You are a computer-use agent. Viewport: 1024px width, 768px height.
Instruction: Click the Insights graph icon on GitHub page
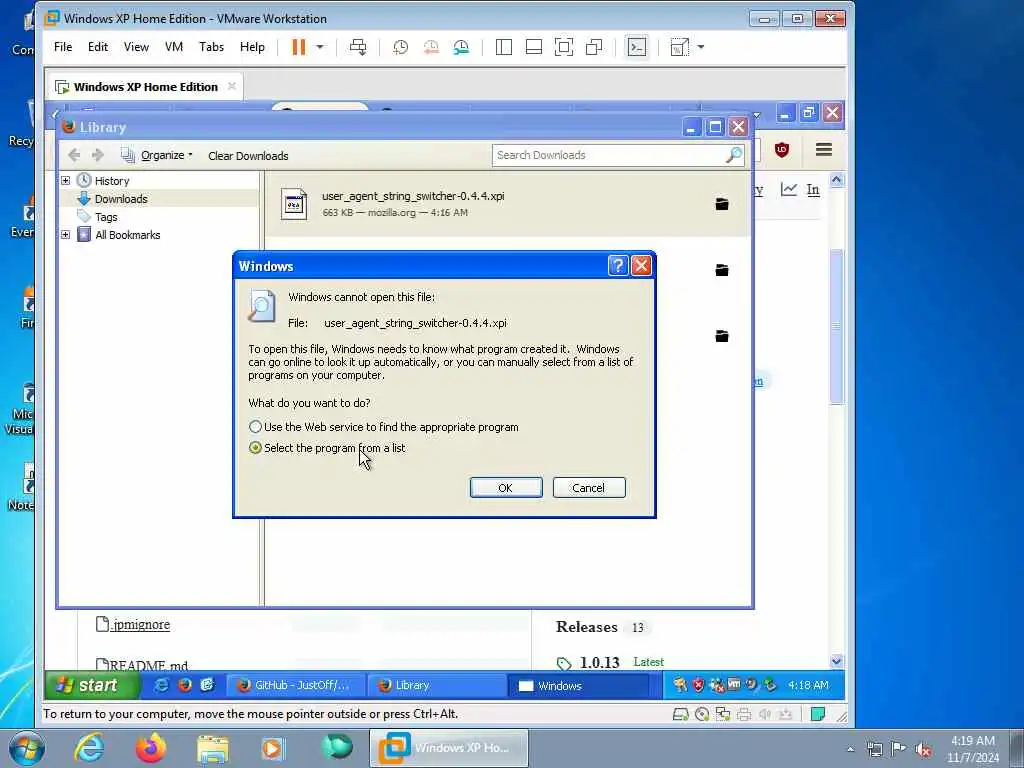pyautogui.click(x=789, y=189)
